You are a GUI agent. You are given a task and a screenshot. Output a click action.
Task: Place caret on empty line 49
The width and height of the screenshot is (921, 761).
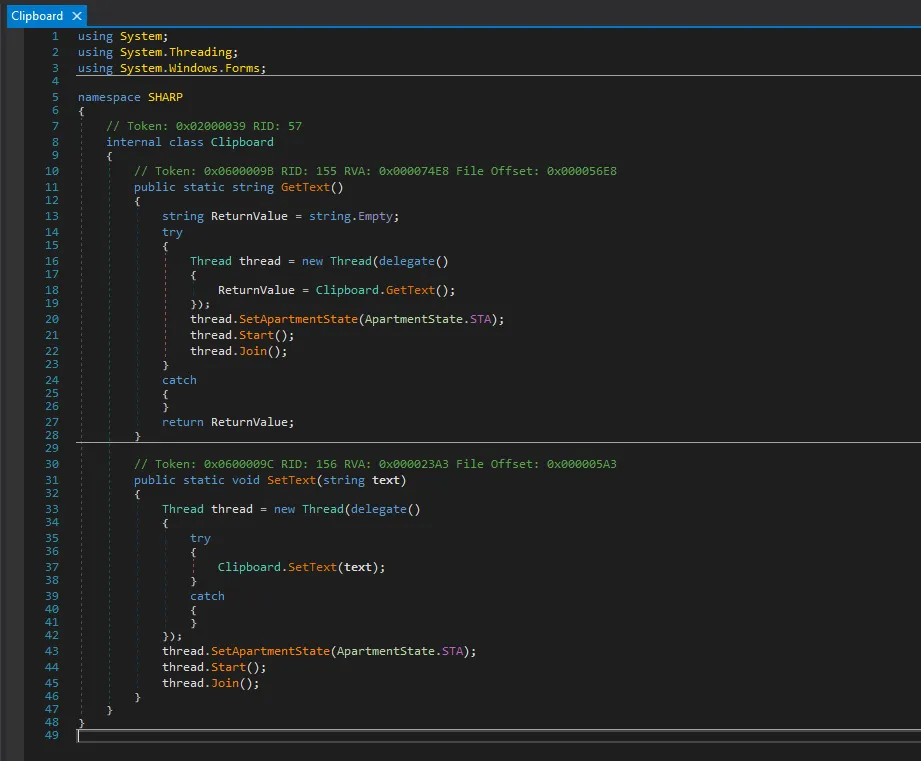[x=200, y=735]
